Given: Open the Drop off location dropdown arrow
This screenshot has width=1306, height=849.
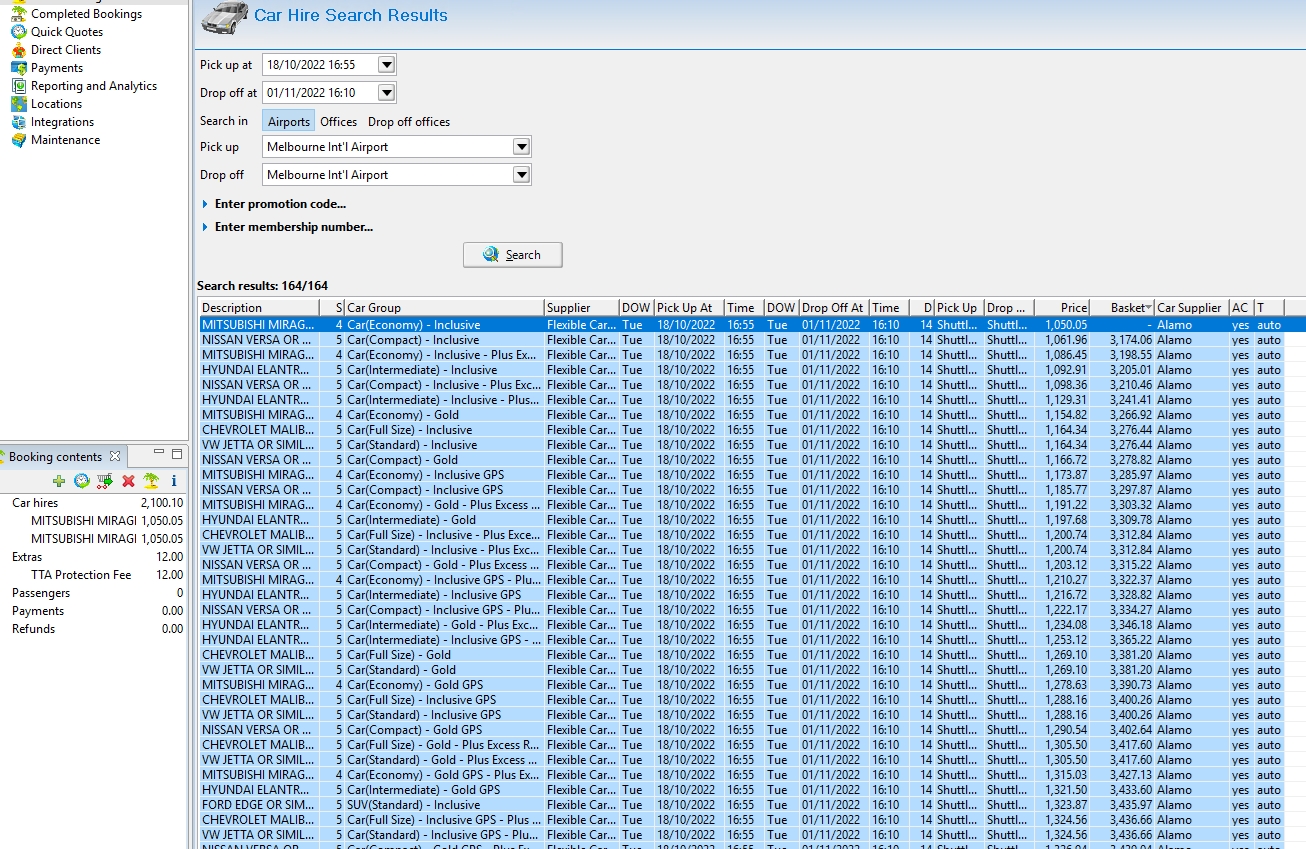Looking at the screenshot, I should tap(520, 175).
